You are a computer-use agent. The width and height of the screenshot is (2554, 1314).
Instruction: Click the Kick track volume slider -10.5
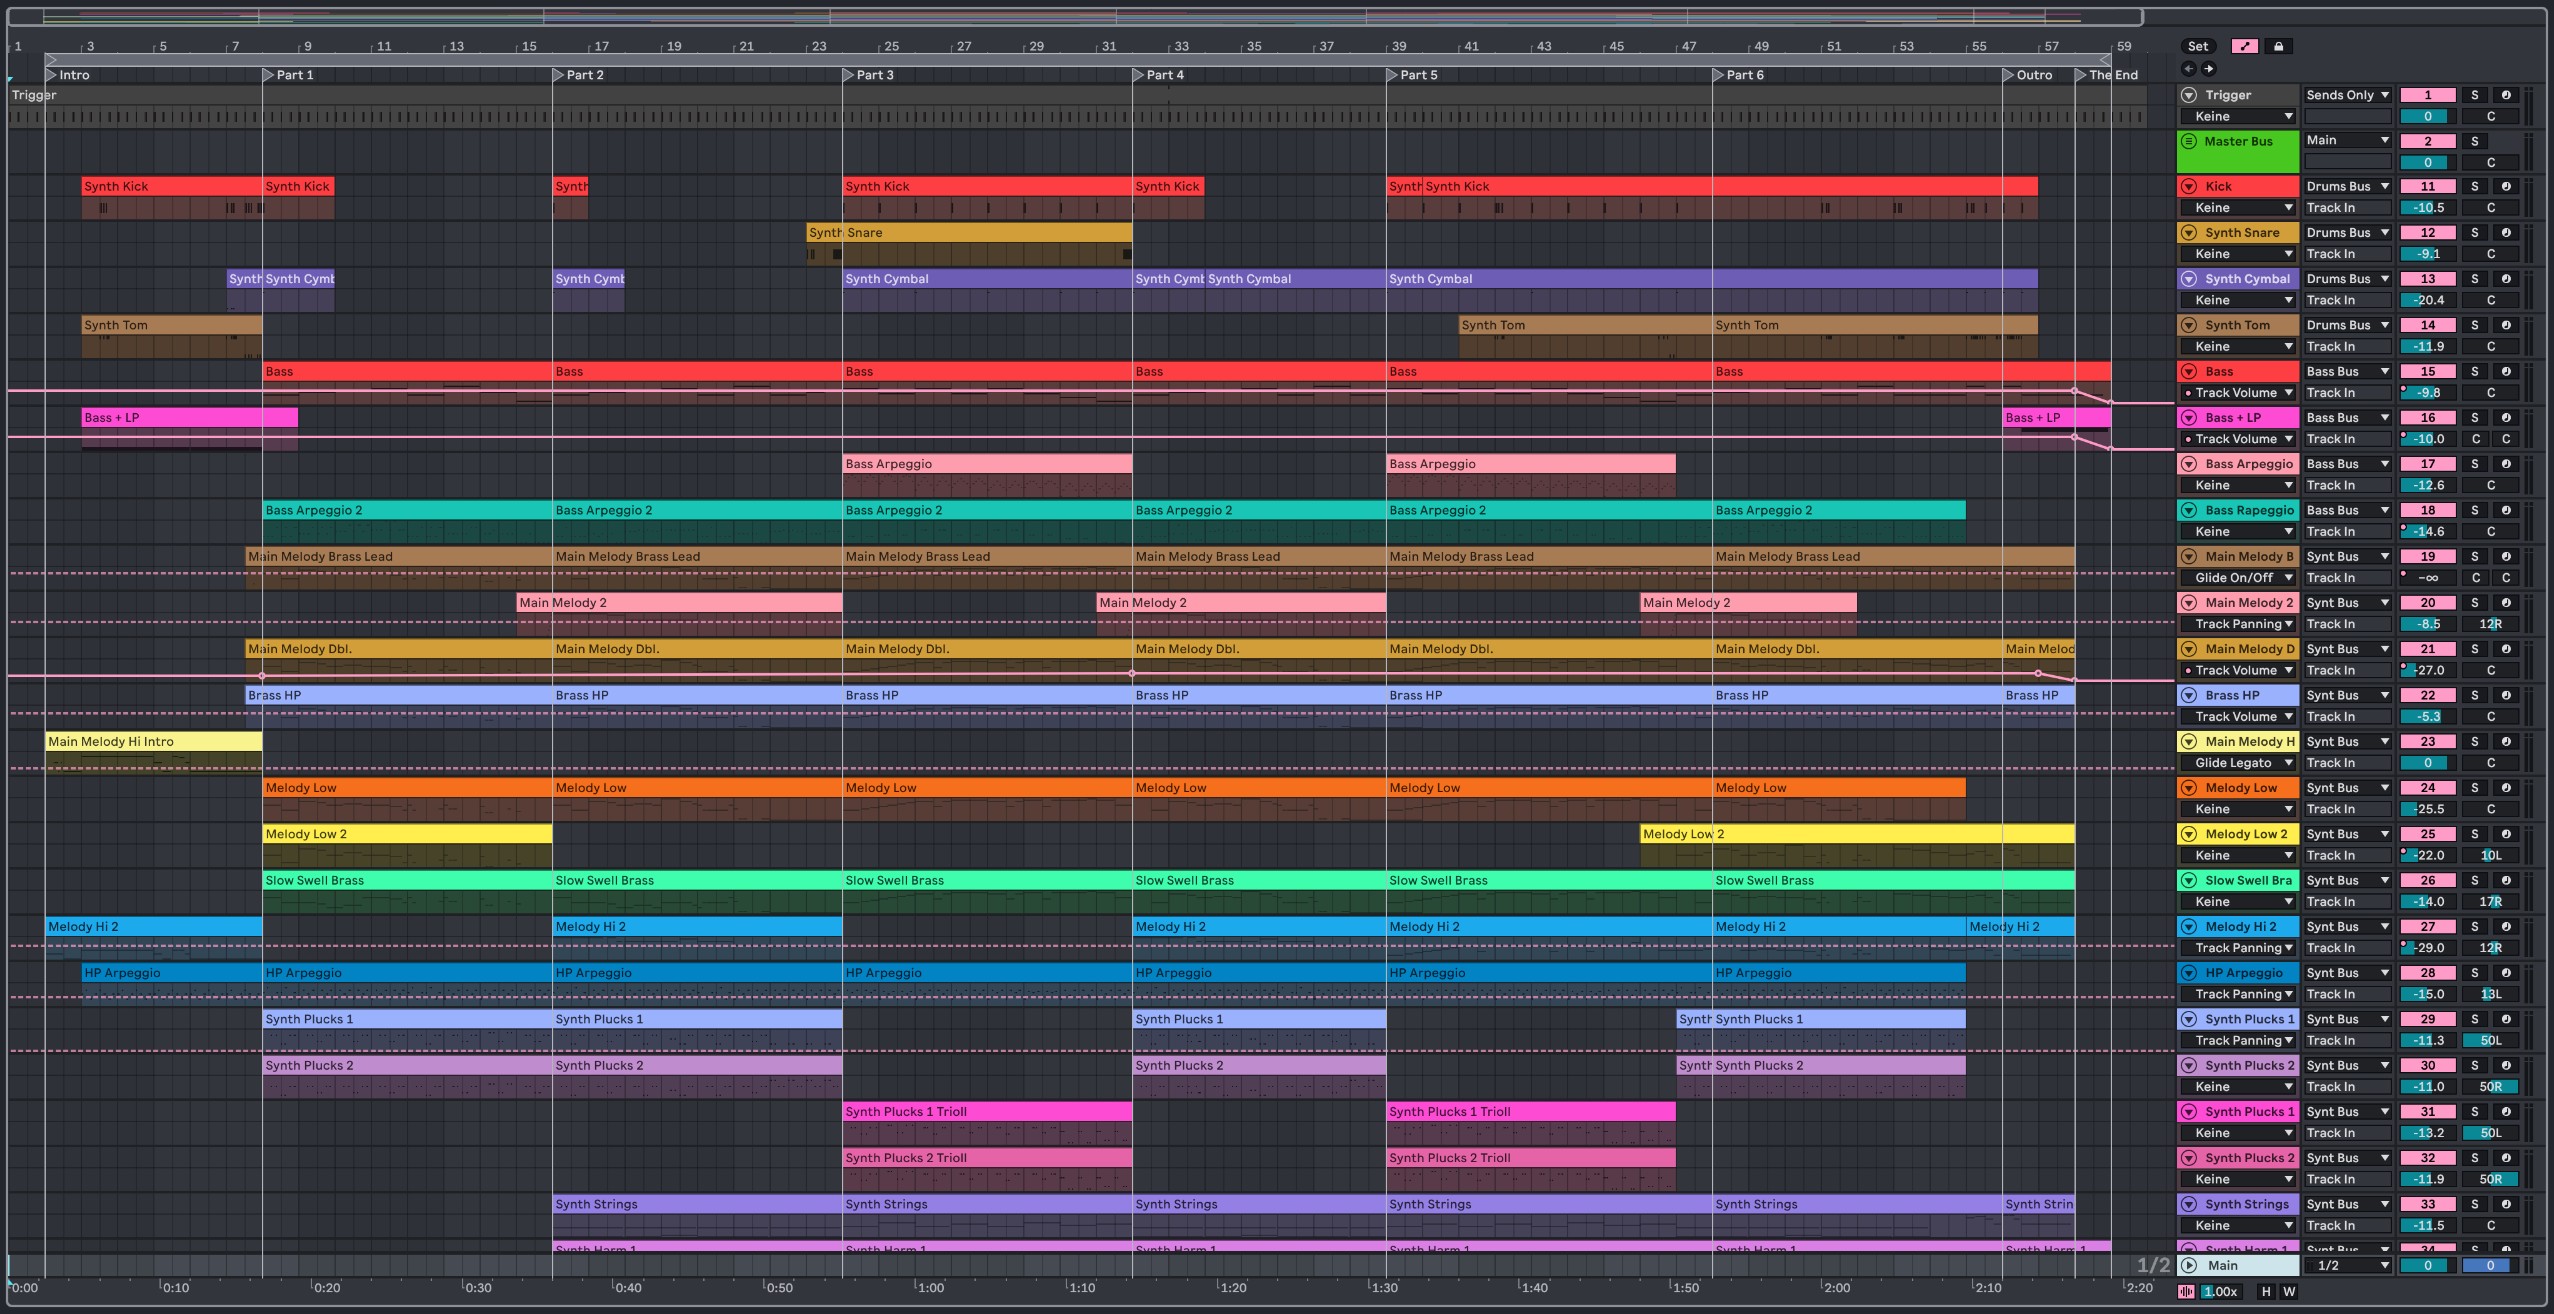pos(2427,208)
